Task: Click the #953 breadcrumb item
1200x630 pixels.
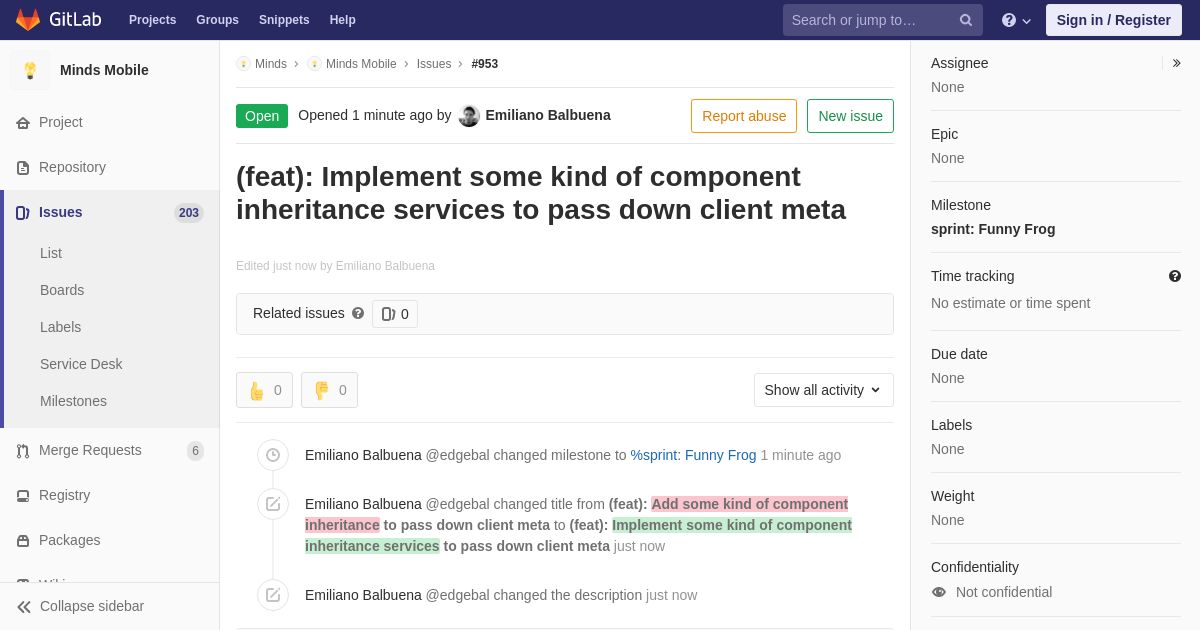Action: (x=485, y=64)
